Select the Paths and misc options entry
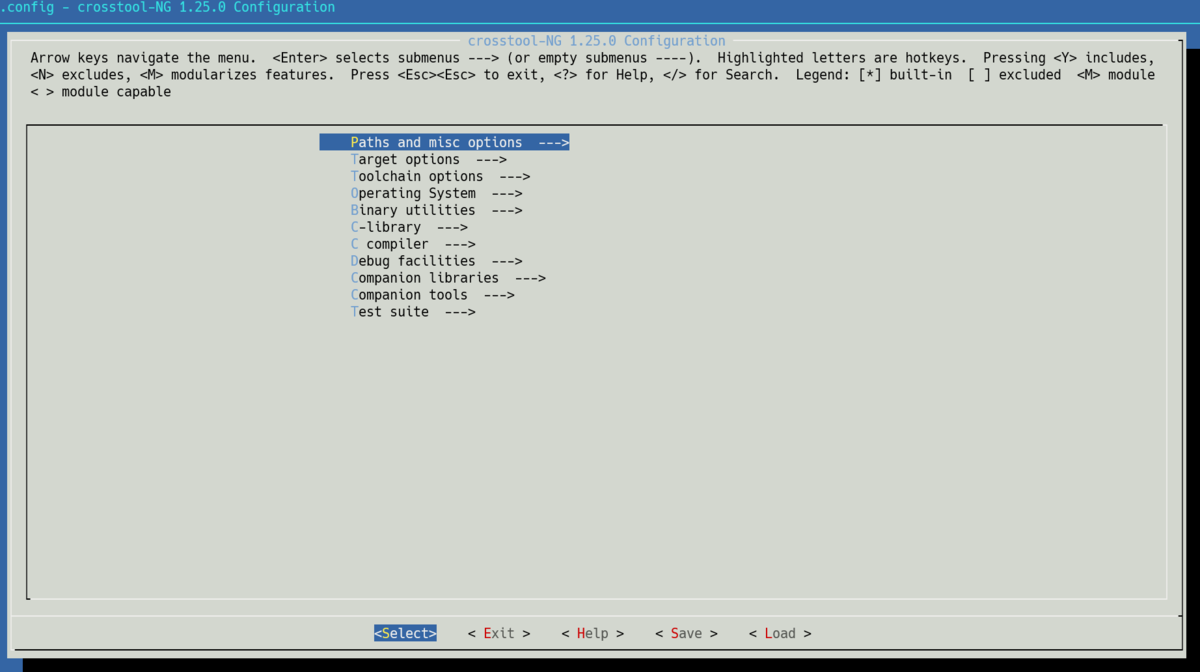The image size is (1200, 672). click(x=436, y=143)
